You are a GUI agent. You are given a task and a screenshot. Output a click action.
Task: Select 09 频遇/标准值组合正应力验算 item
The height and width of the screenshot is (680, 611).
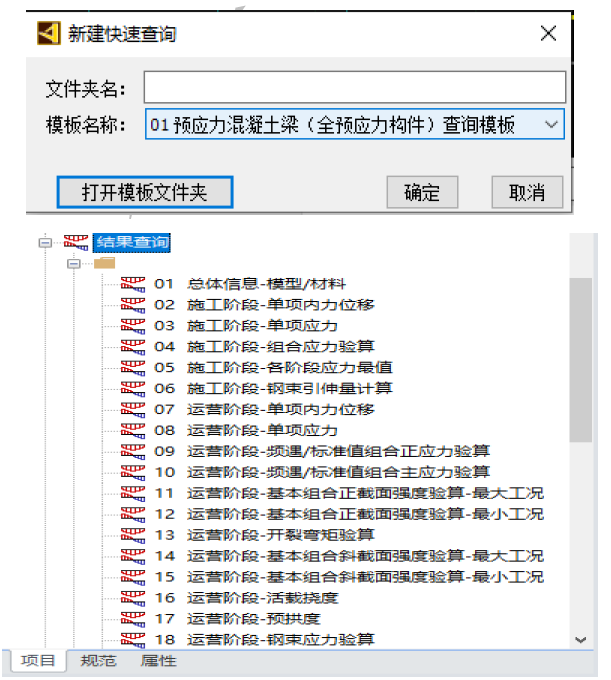pos(322,452)
